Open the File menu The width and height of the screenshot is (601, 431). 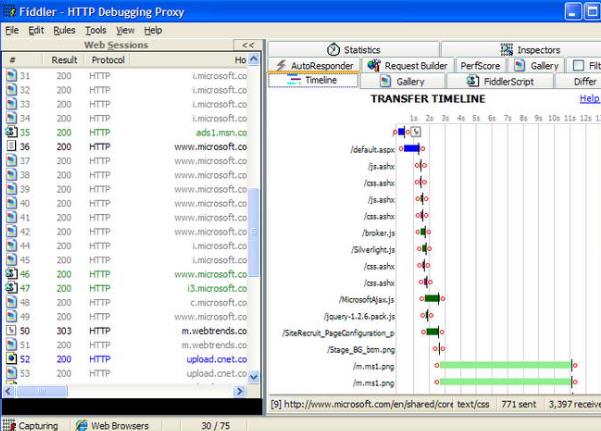12,30
